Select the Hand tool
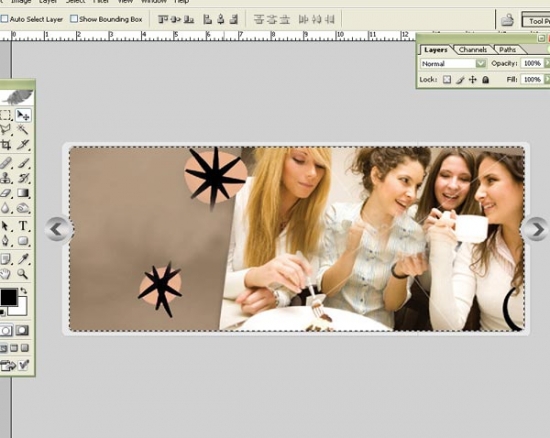This screenshot has width=550, height=438. coord(5,274)
